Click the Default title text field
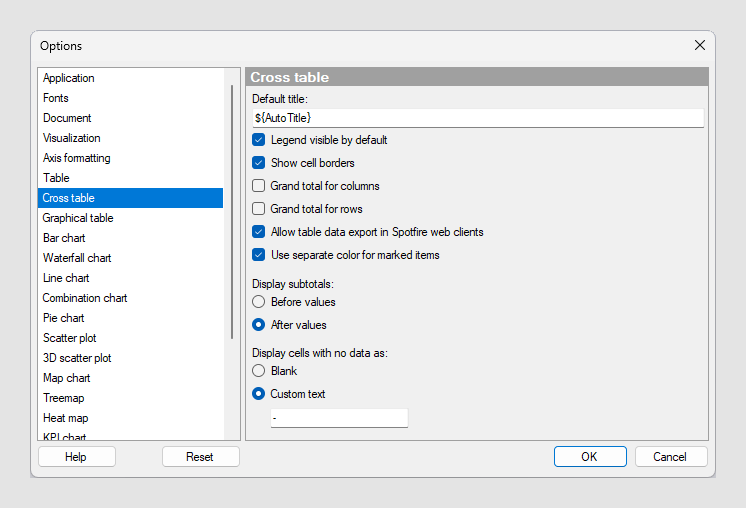Viewport: 746px width, 508px height. click(x=478, y=118)
